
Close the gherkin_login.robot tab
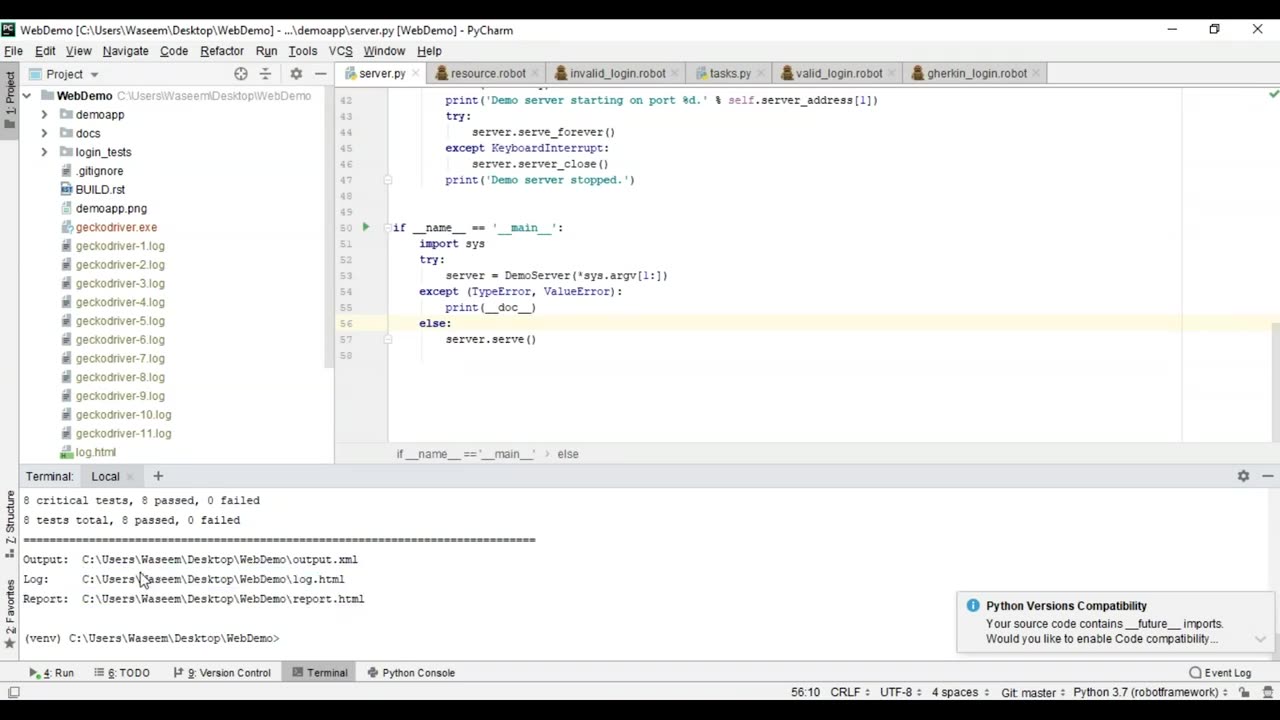(x=1037, y=73)
